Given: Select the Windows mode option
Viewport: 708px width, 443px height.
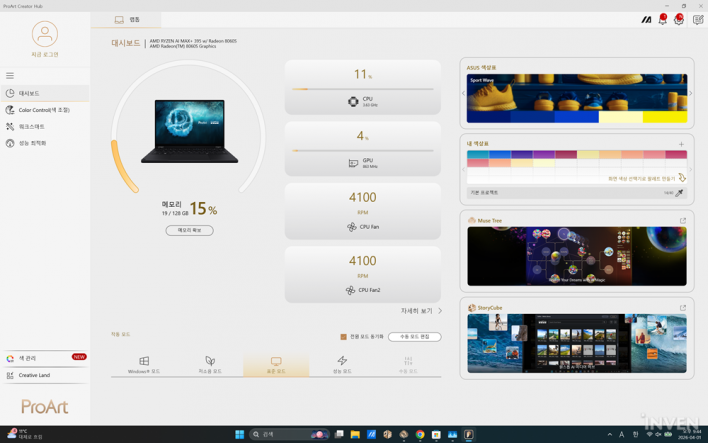Looking at the screenshot, I should 144,365.
